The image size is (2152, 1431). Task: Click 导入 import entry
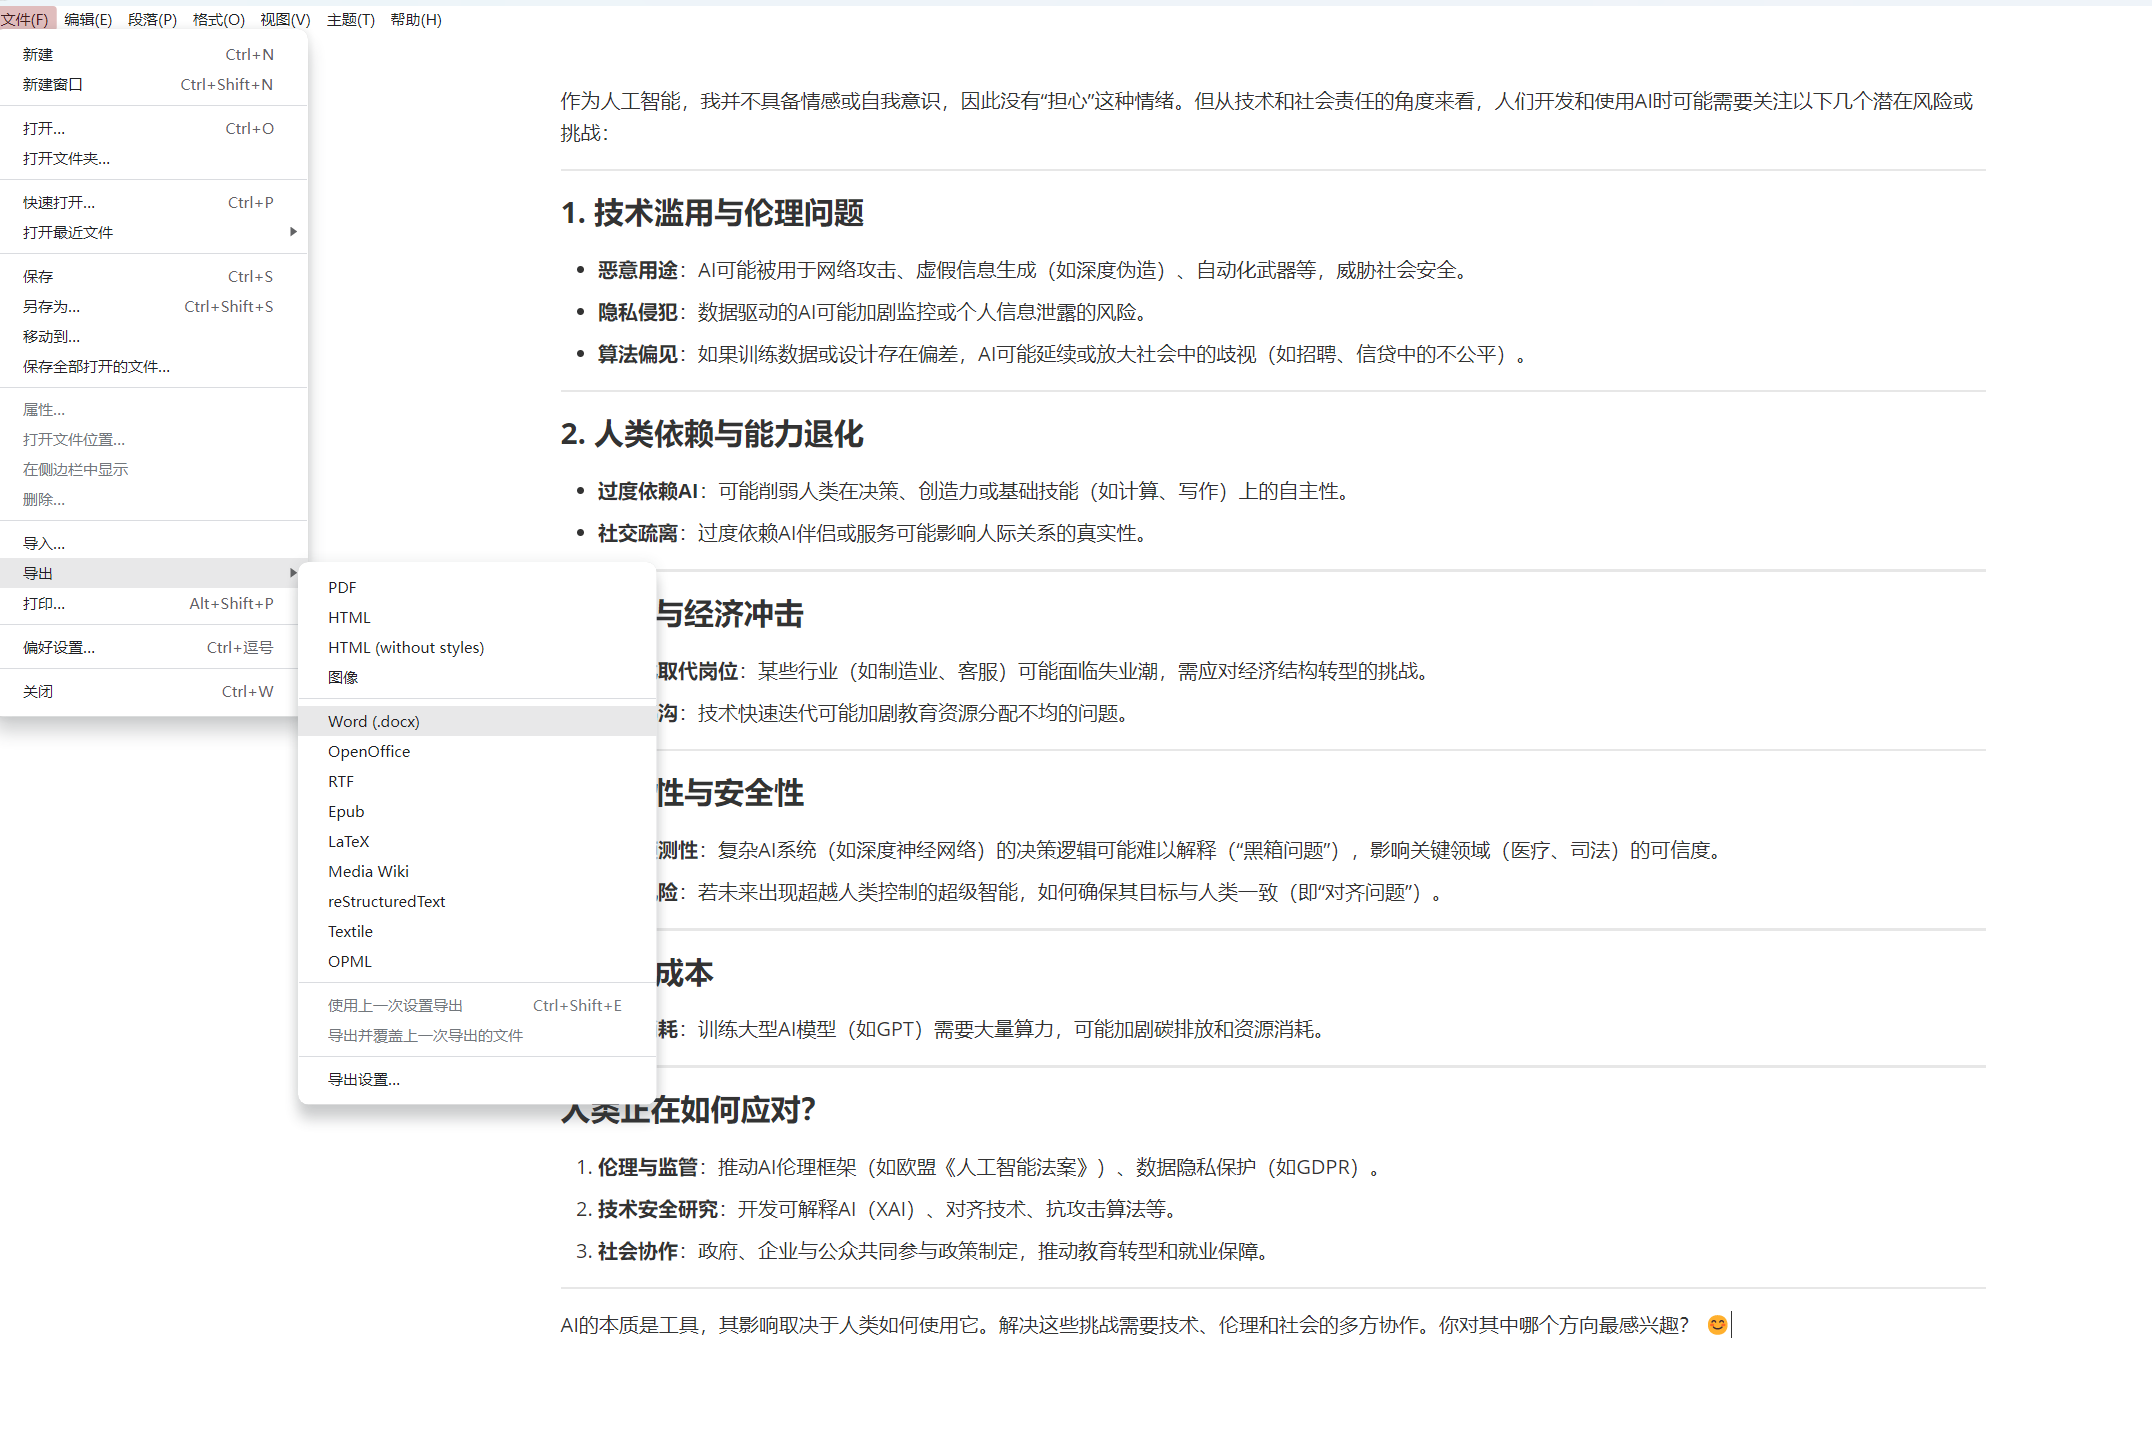tap(44, 543)
